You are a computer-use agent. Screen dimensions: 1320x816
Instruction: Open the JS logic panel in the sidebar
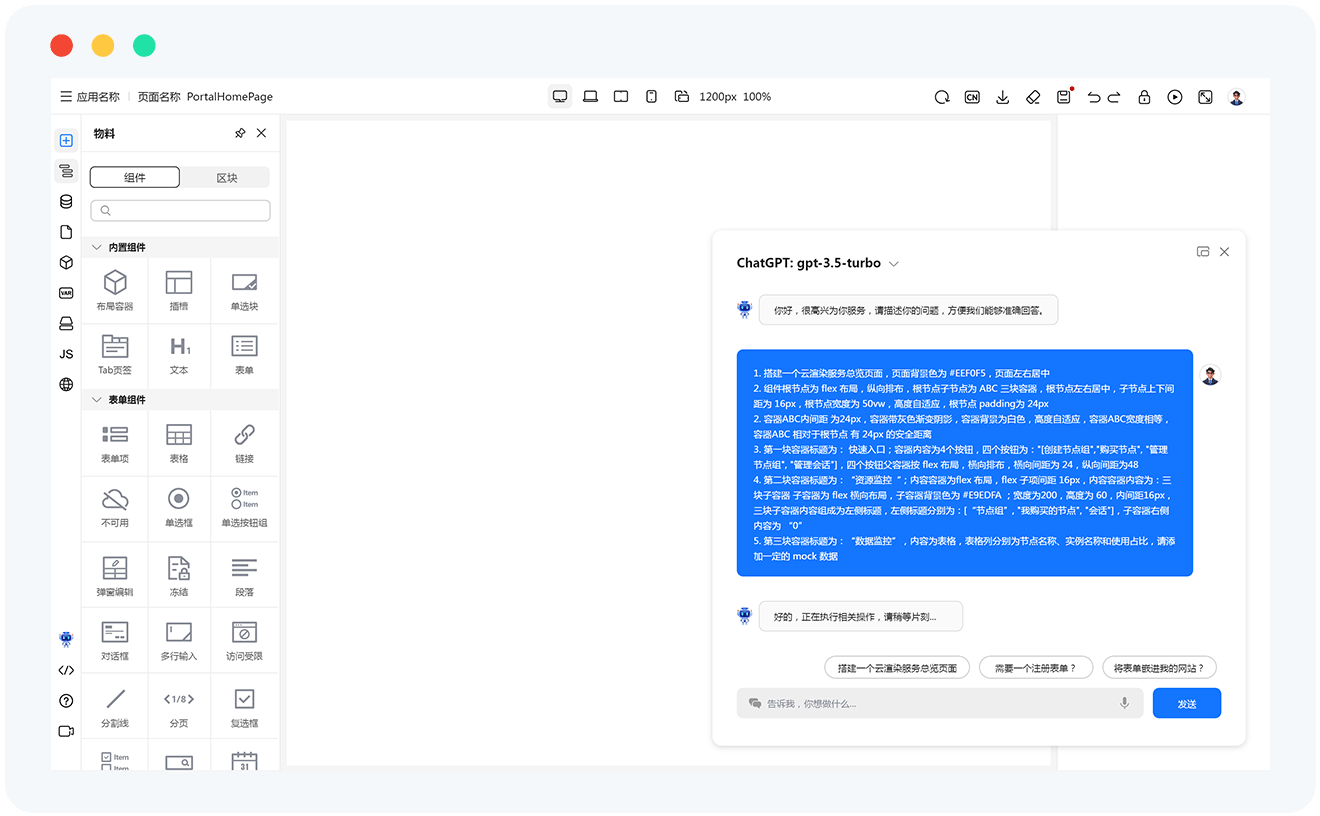pyautogui.click(x=66, y=354)
